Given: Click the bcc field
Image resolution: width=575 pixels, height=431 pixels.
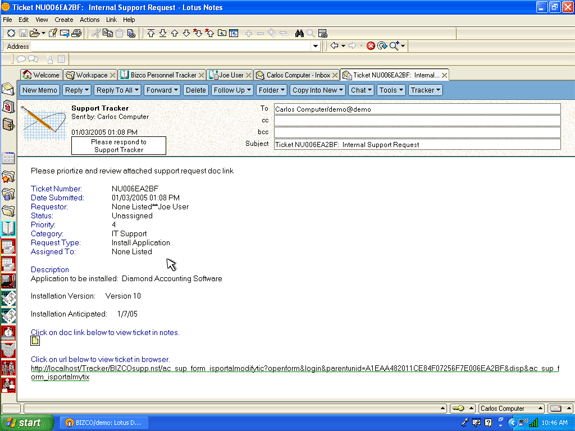Looking at the screenshot, I should (417, 132).
